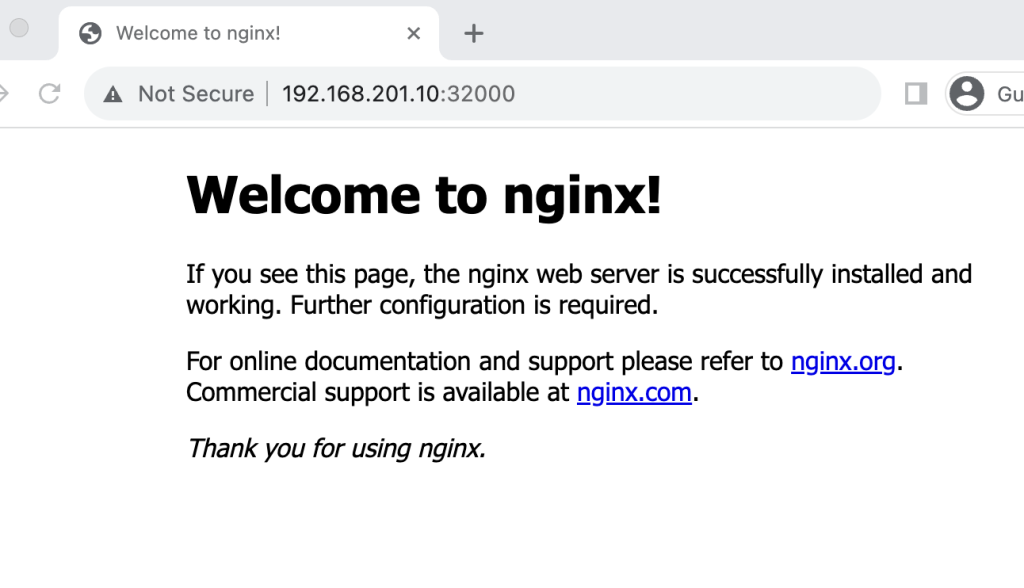Click the globe favicon in the tab
This screenshot has width=1024, height=588.
click(90, 33)
